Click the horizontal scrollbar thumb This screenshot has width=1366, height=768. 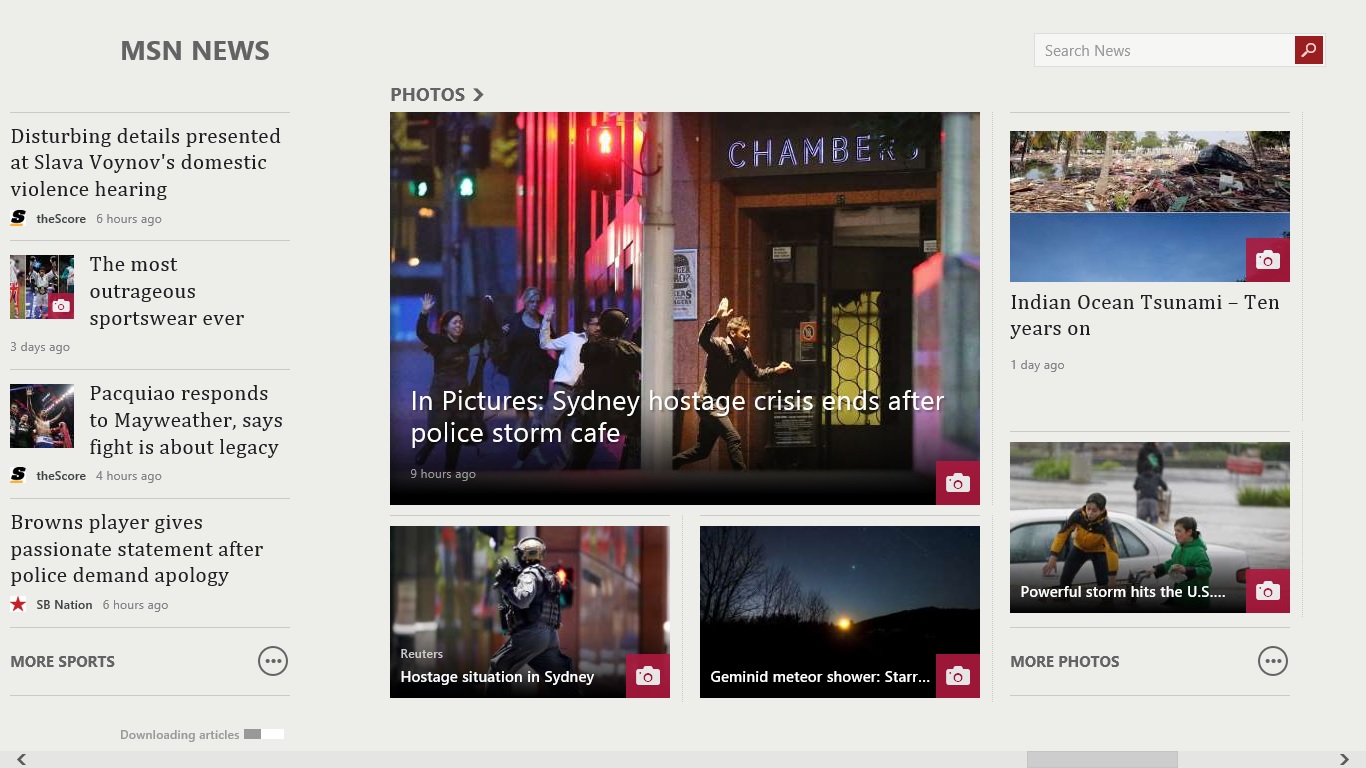click(x=1102, y=759)
